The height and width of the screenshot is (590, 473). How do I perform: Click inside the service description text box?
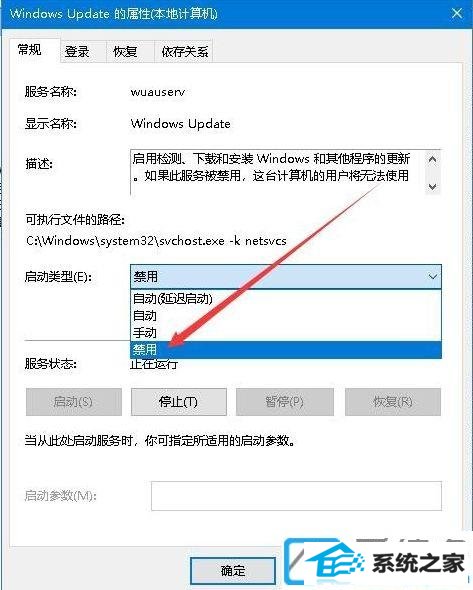click(x=278, y=172)
